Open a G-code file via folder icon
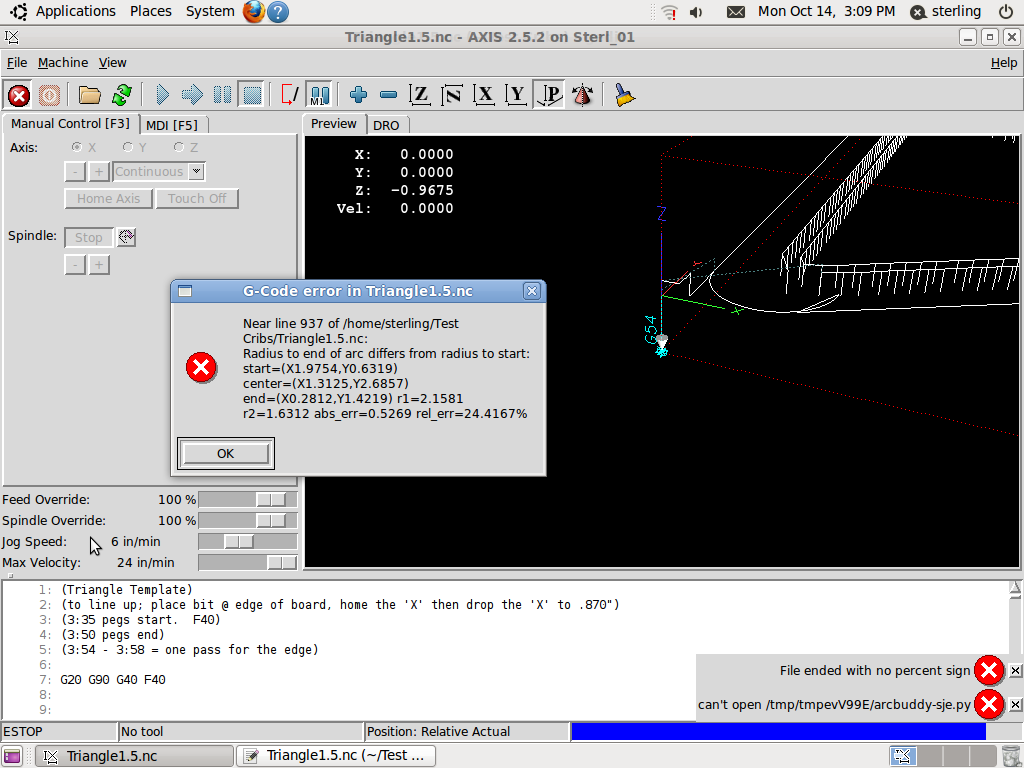 (x=89, y=95)
